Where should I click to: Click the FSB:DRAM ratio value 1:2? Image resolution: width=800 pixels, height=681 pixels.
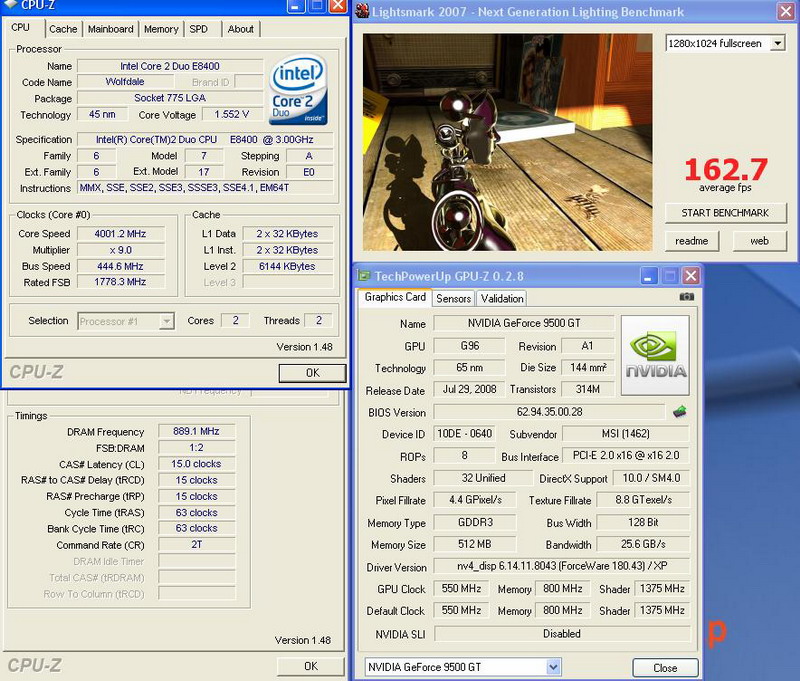point(196,447)
